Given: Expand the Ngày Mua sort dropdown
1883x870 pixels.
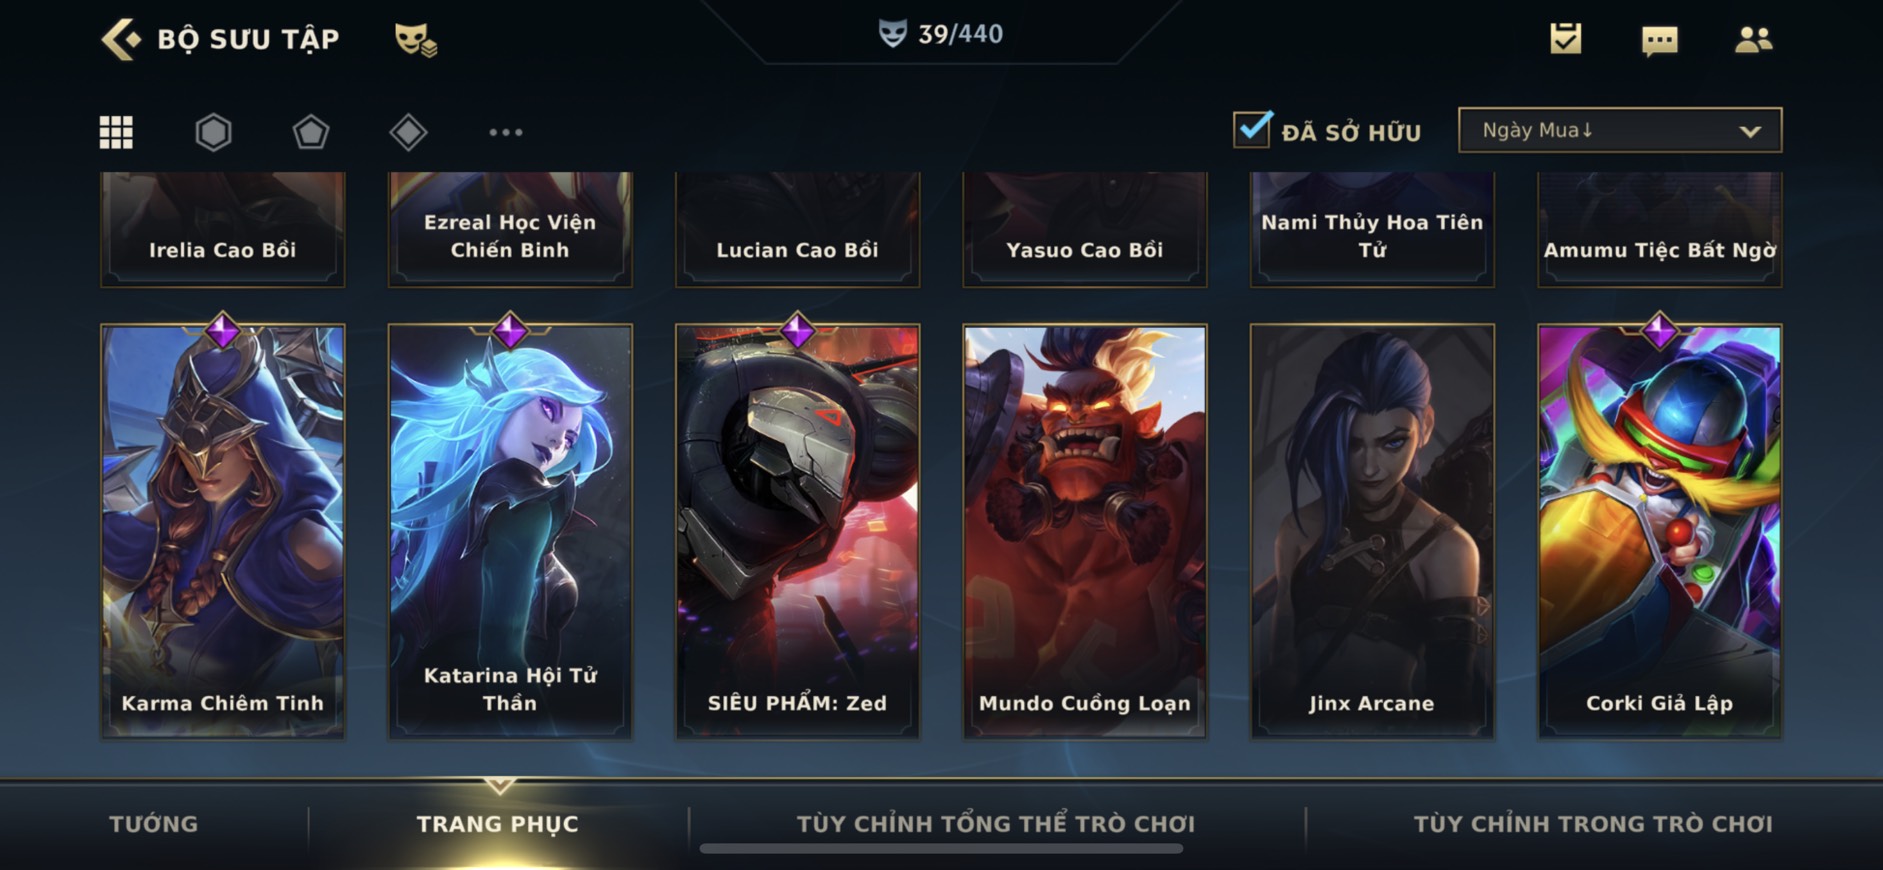Looking at the screenshot, I should (x=1619, y=130).
